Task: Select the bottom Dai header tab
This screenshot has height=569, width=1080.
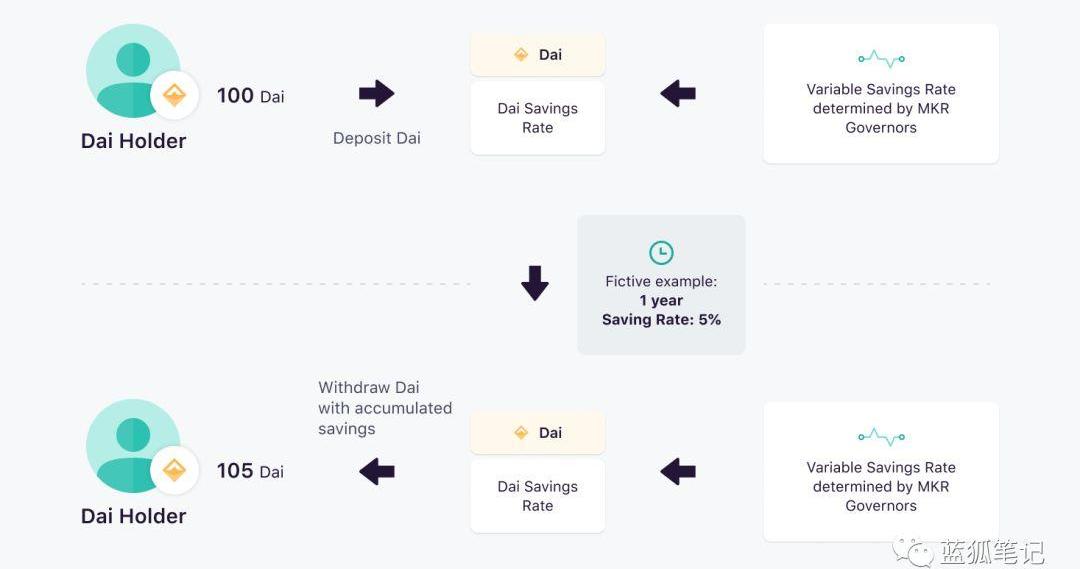Action: (x=538, y=433)
